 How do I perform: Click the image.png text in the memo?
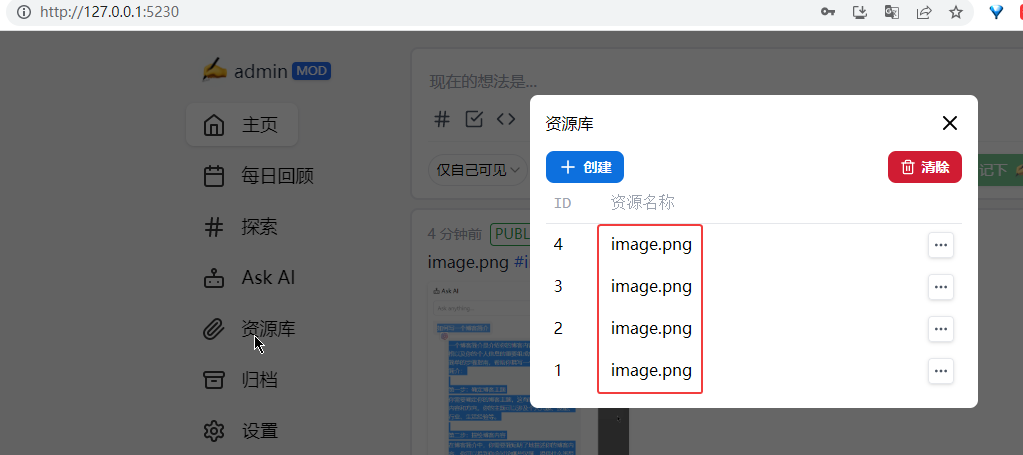pos(468,262)
